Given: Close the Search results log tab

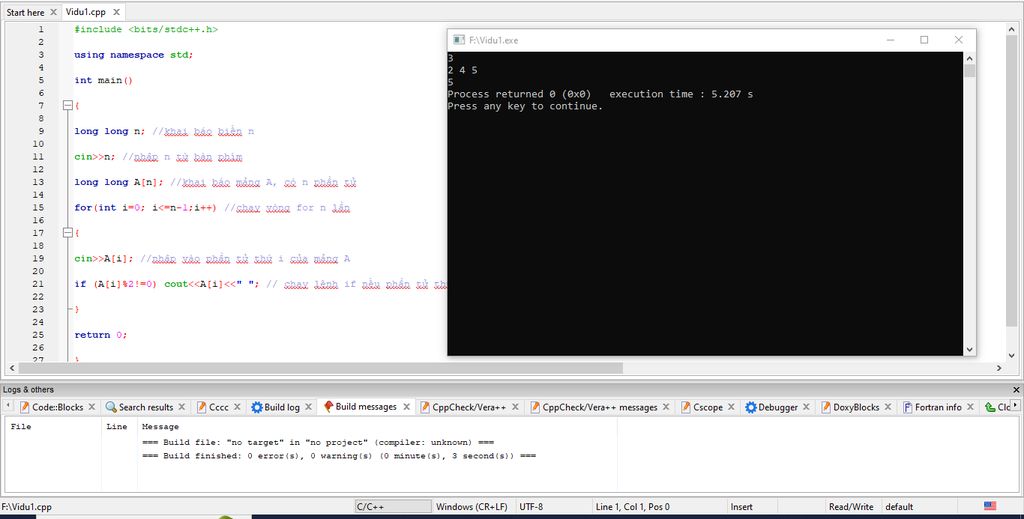Looking at the screenshot, I should pyautogui.click(x=182, y=407).
